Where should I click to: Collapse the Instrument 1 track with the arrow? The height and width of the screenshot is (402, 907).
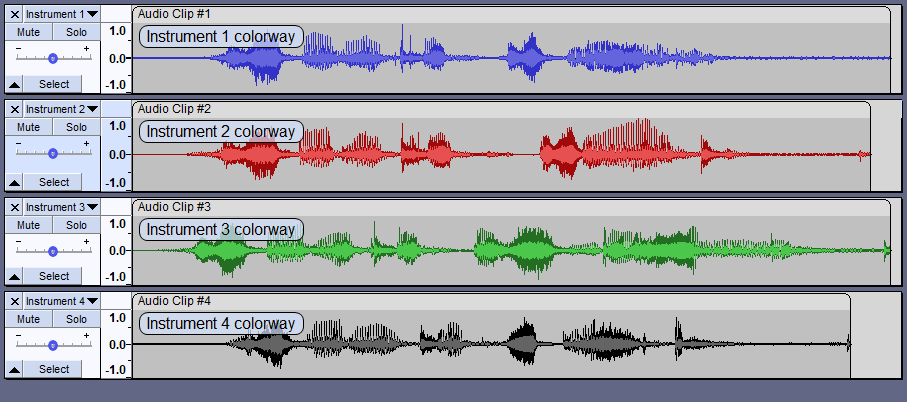click(14, 84)
